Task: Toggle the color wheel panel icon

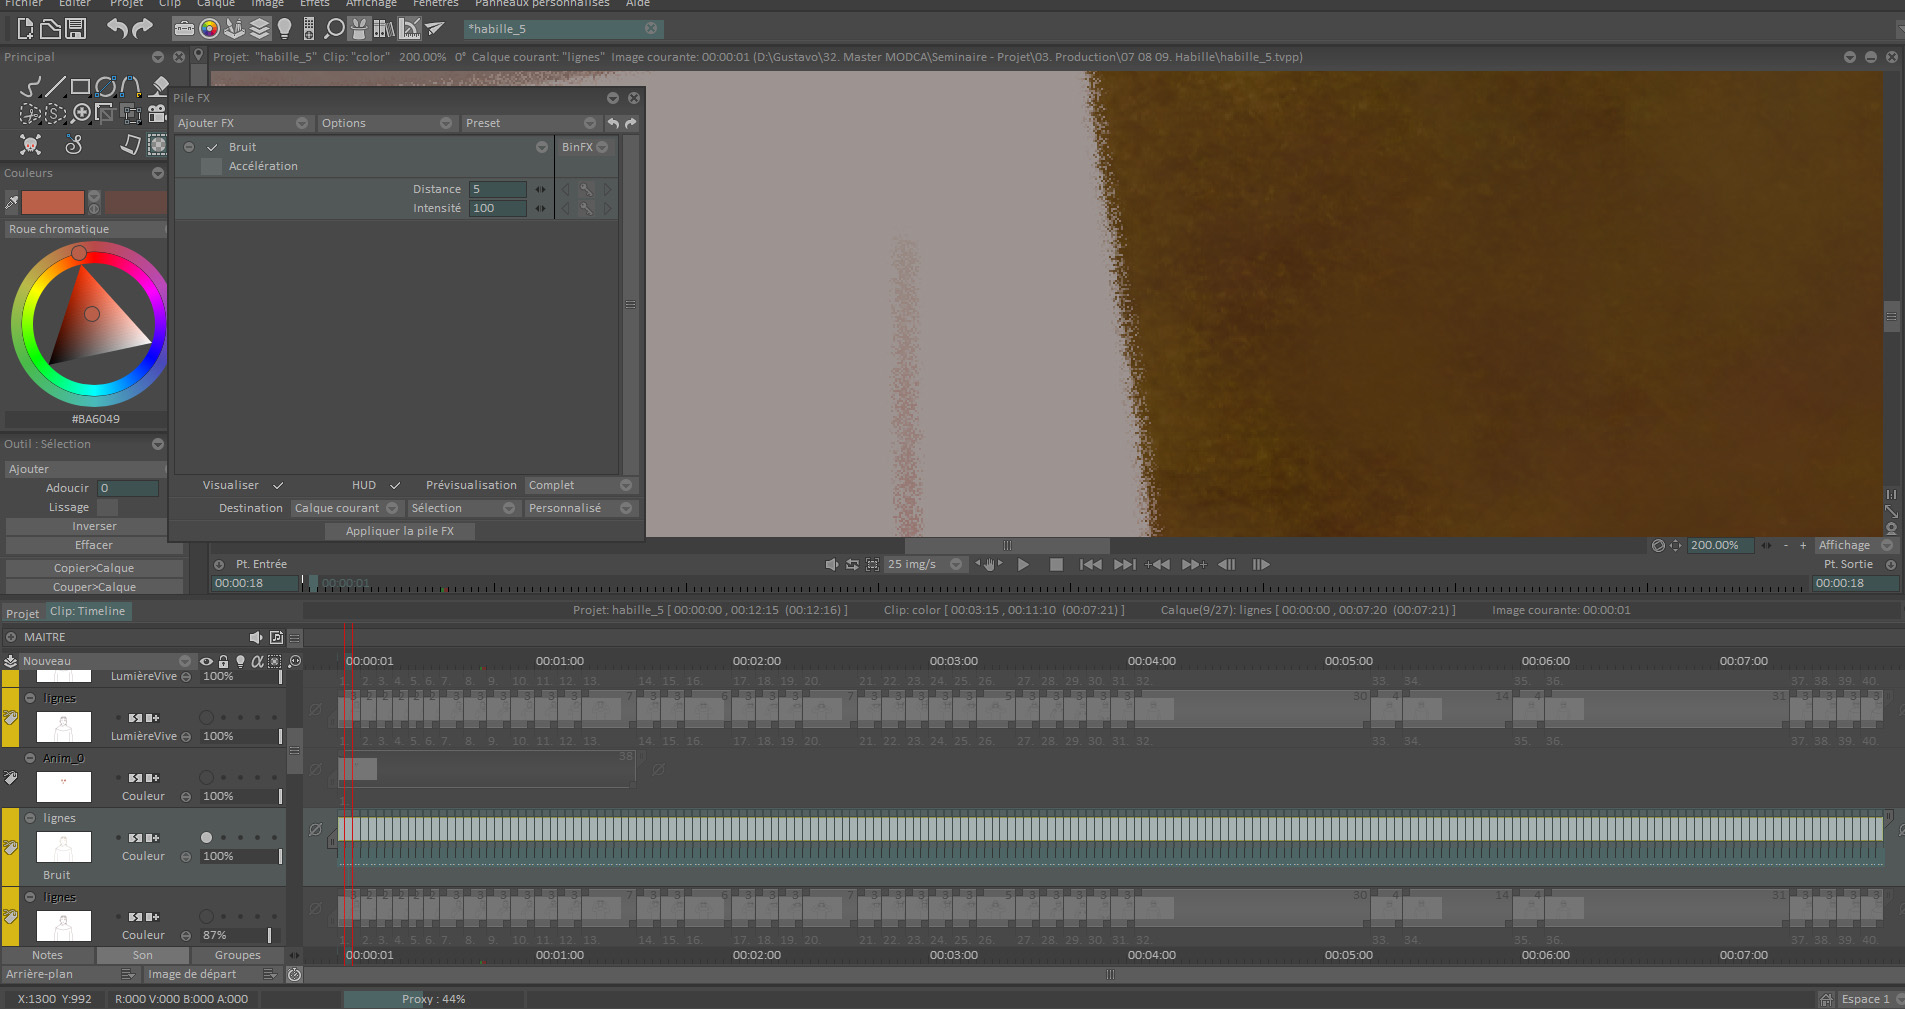Action: (209, 29)
